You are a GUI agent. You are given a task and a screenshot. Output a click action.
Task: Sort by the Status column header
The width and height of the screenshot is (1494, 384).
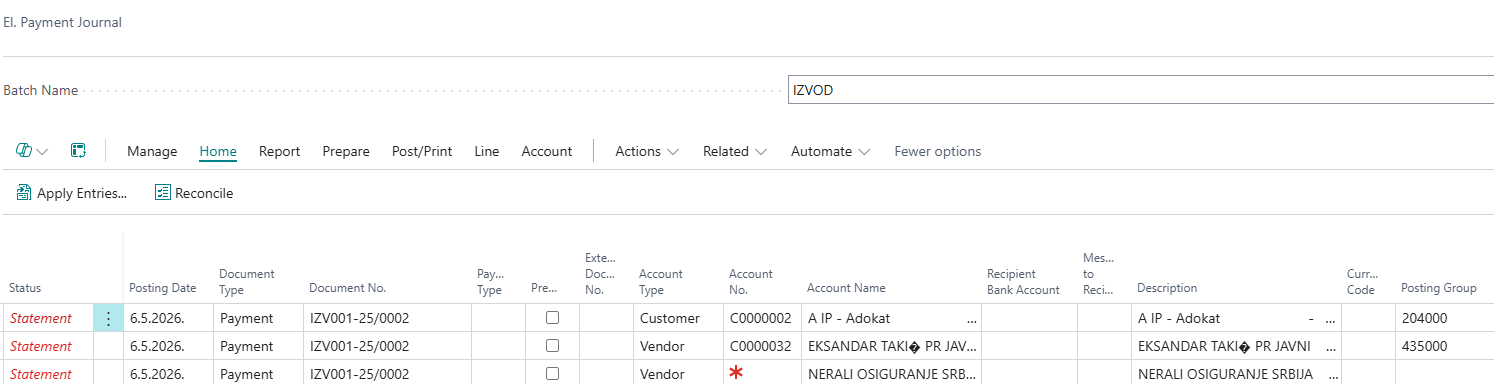click(x=25, y=288)
